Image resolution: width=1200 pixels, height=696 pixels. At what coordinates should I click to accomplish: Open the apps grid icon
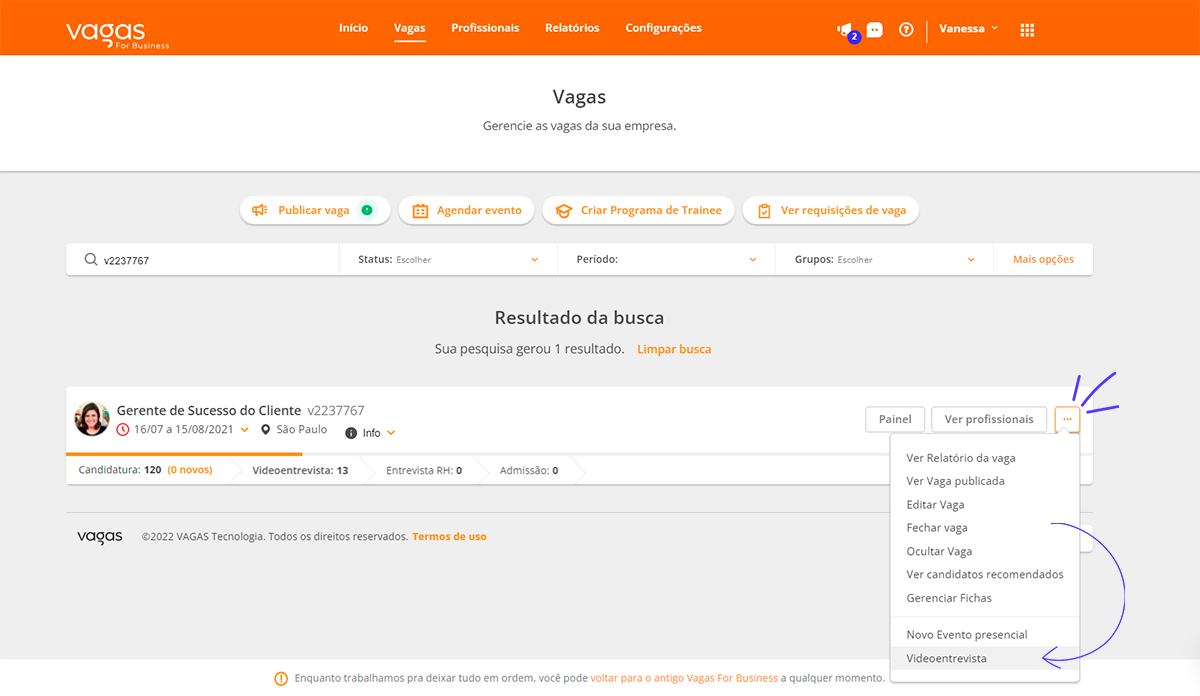tap(1027, 29)
